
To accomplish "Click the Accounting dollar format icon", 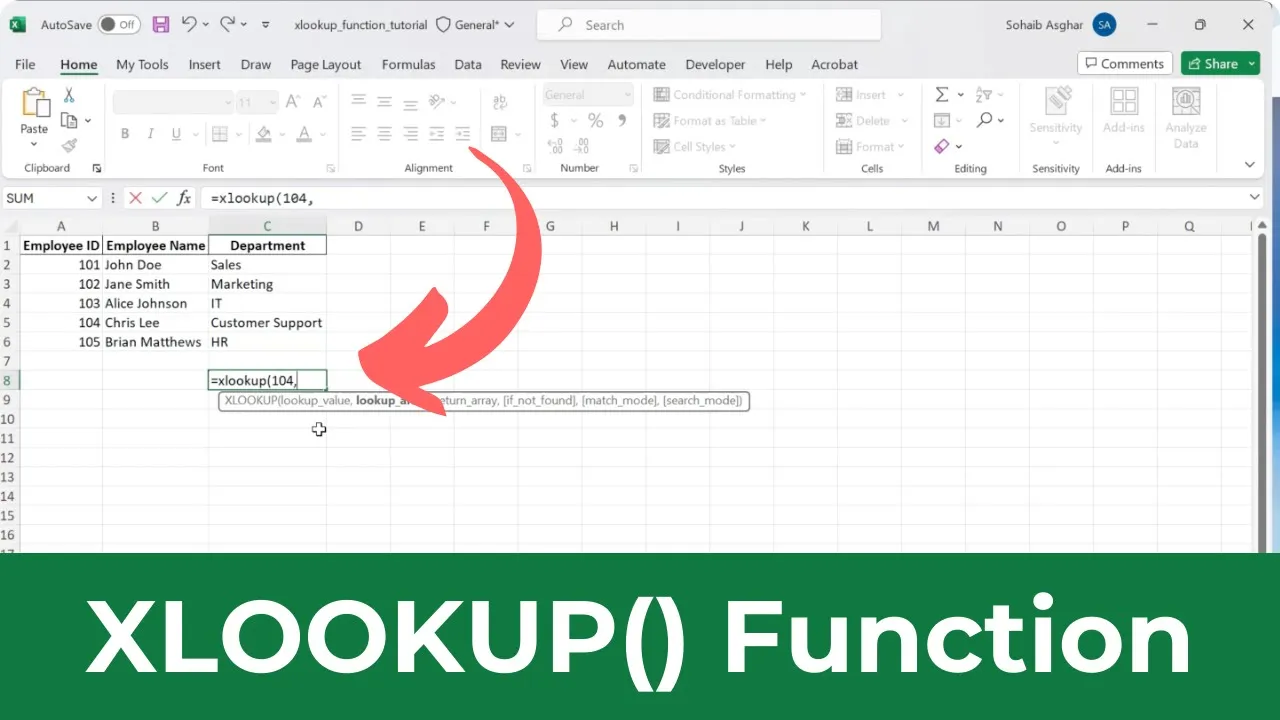I will [555, 121].
